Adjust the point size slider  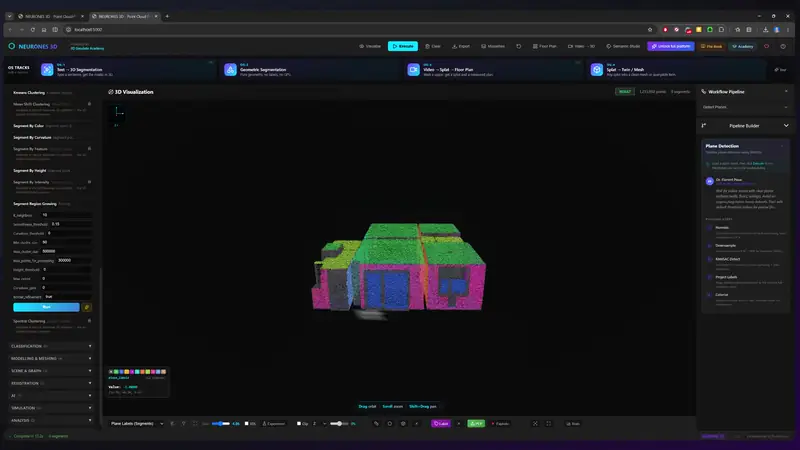click(x=221, y=423)
